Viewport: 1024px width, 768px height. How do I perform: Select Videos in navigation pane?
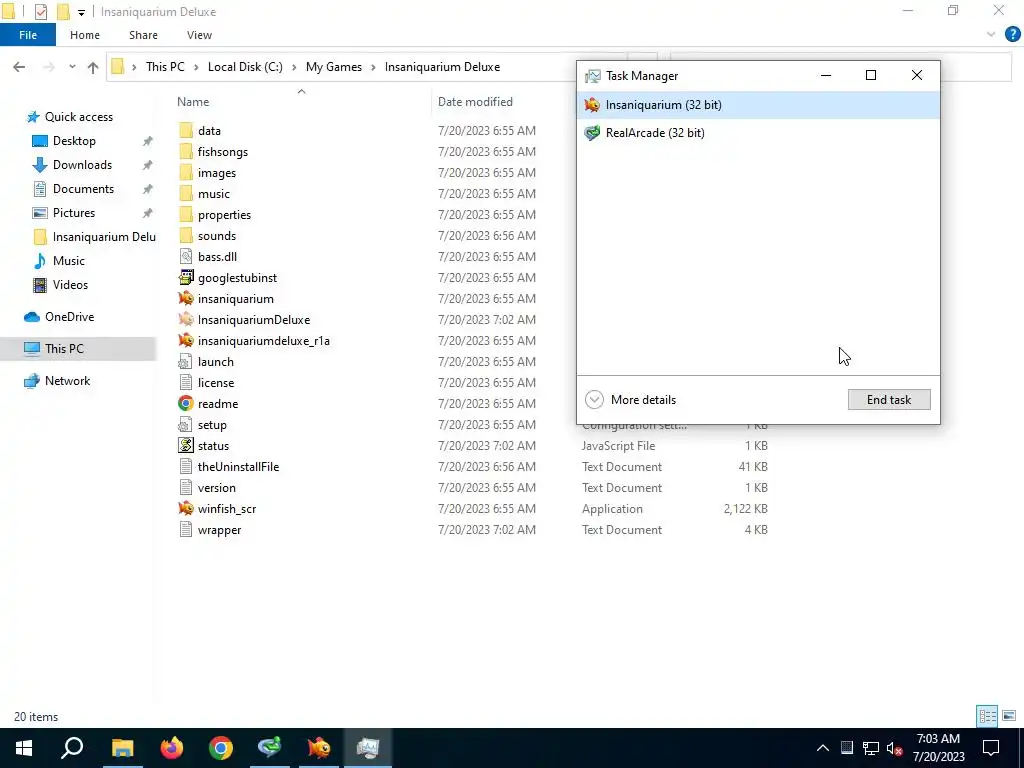point(70,285)
